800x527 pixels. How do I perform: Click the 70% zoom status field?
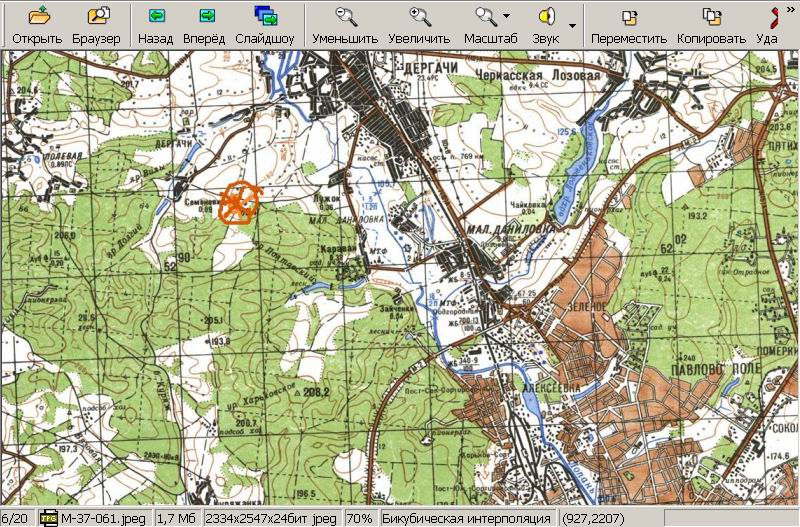click(x=358, y=518)
